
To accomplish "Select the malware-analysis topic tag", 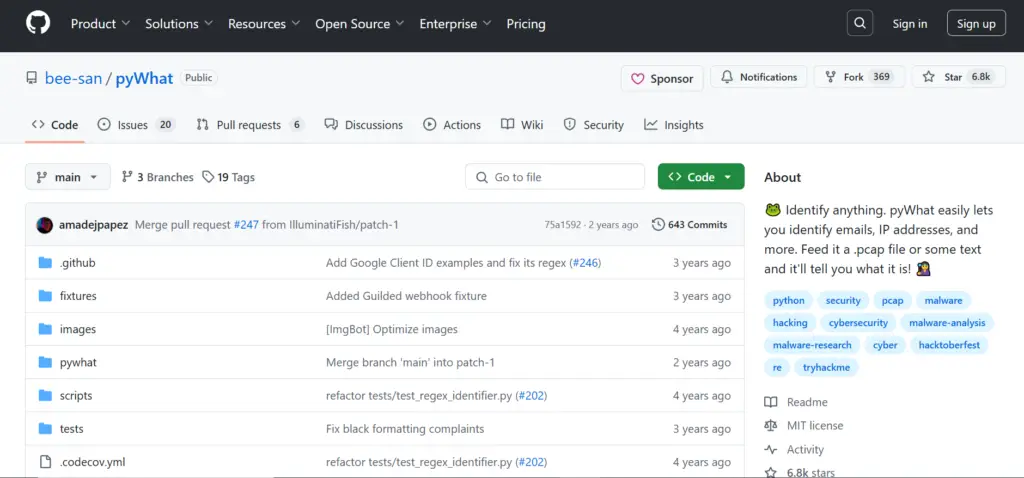I will [947, 323].
